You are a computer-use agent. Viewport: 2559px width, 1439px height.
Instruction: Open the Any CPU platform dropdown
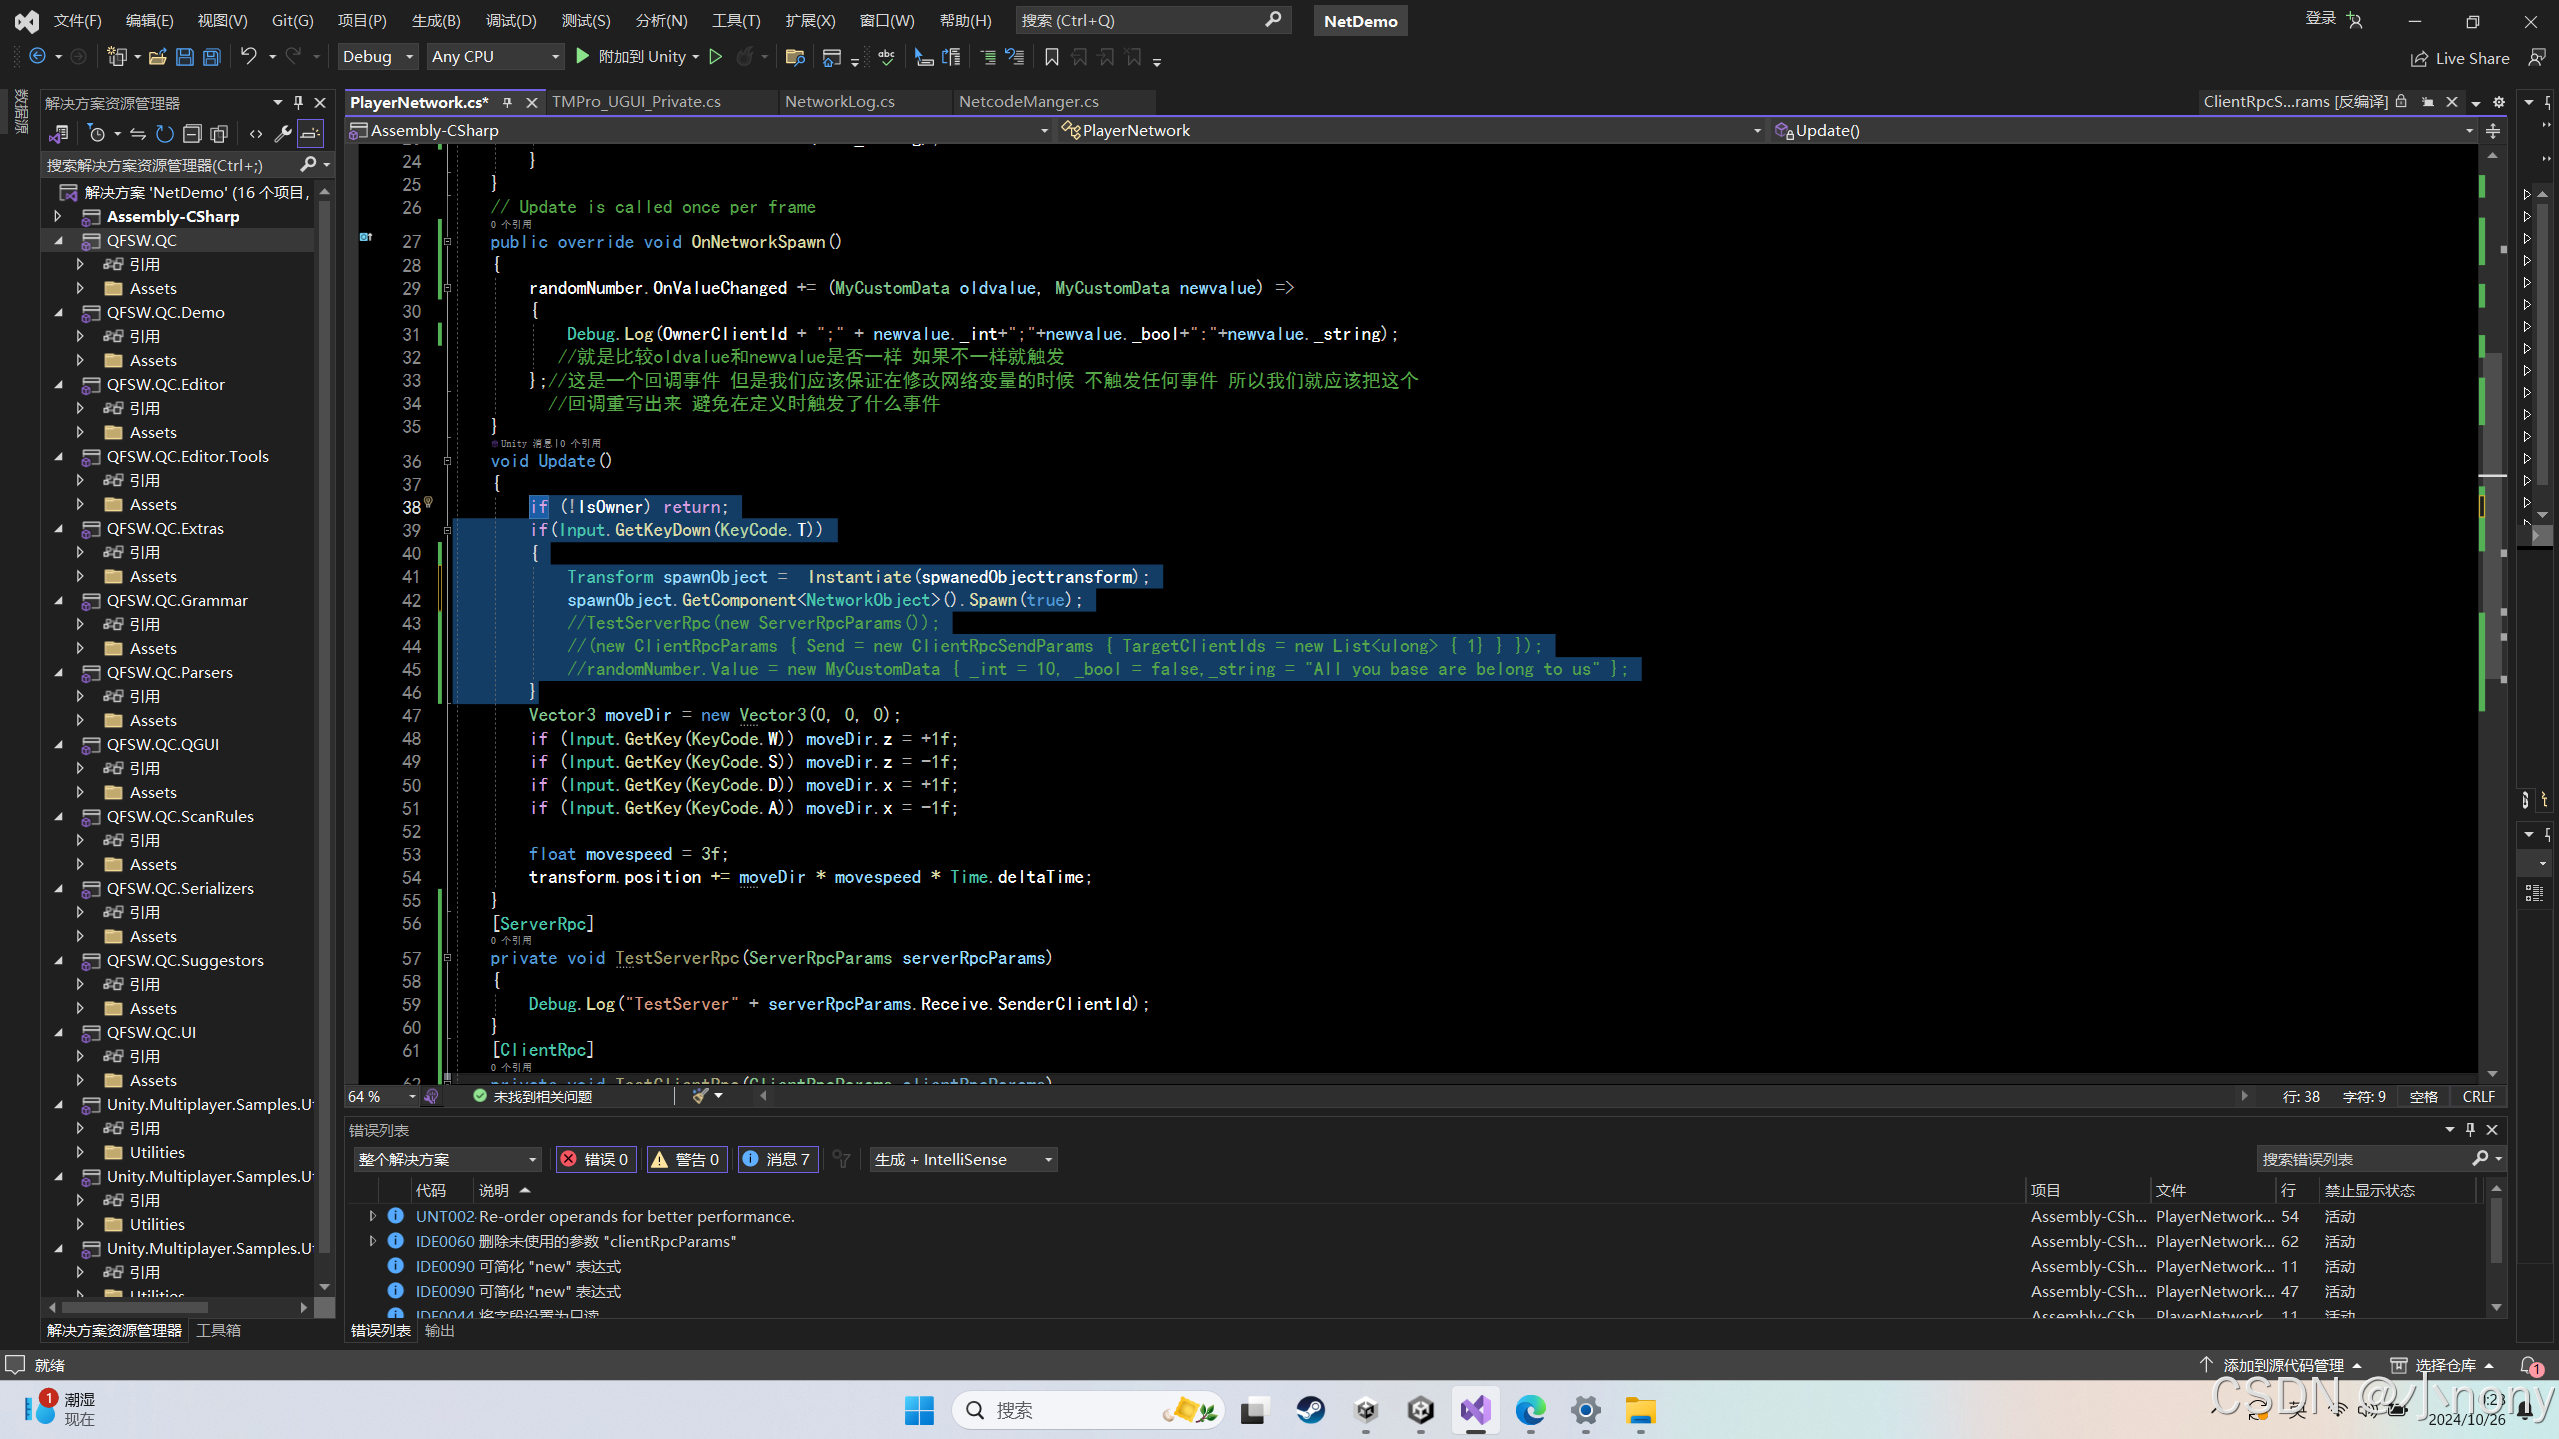[x=495, y=57]
